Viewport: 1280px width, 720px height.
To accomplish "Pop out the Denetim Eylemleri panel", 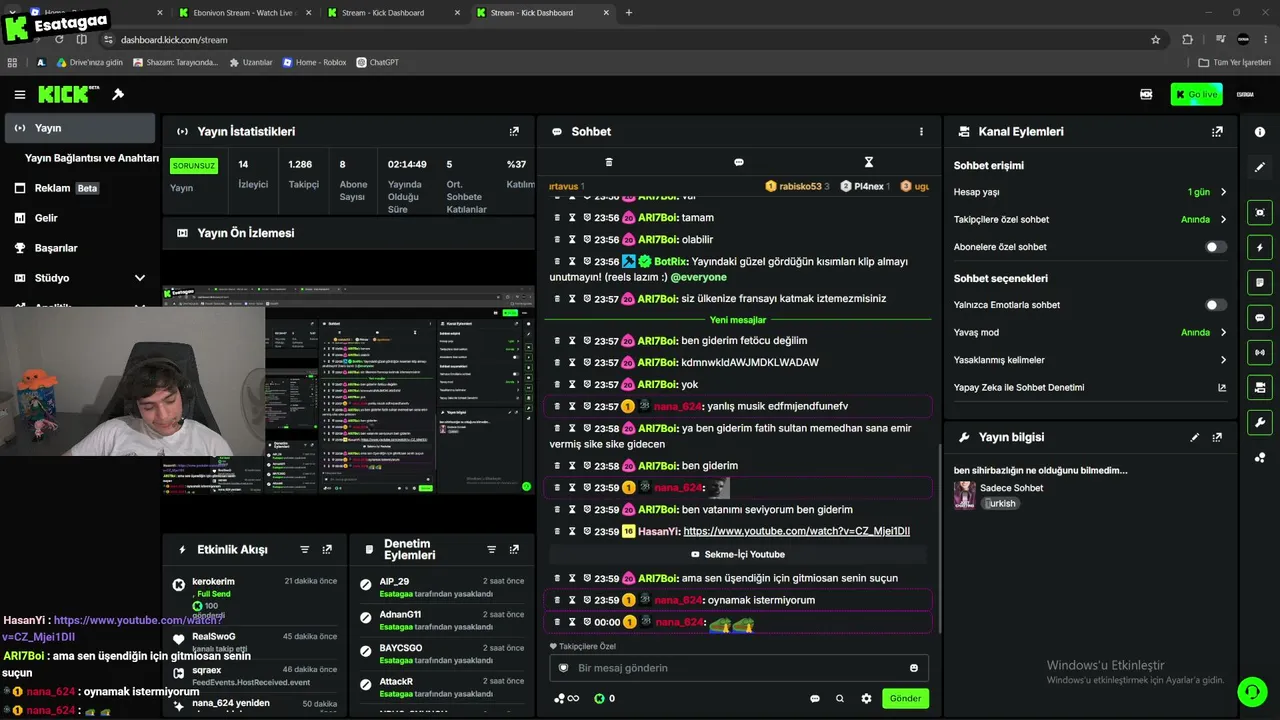I will [514, 550].
